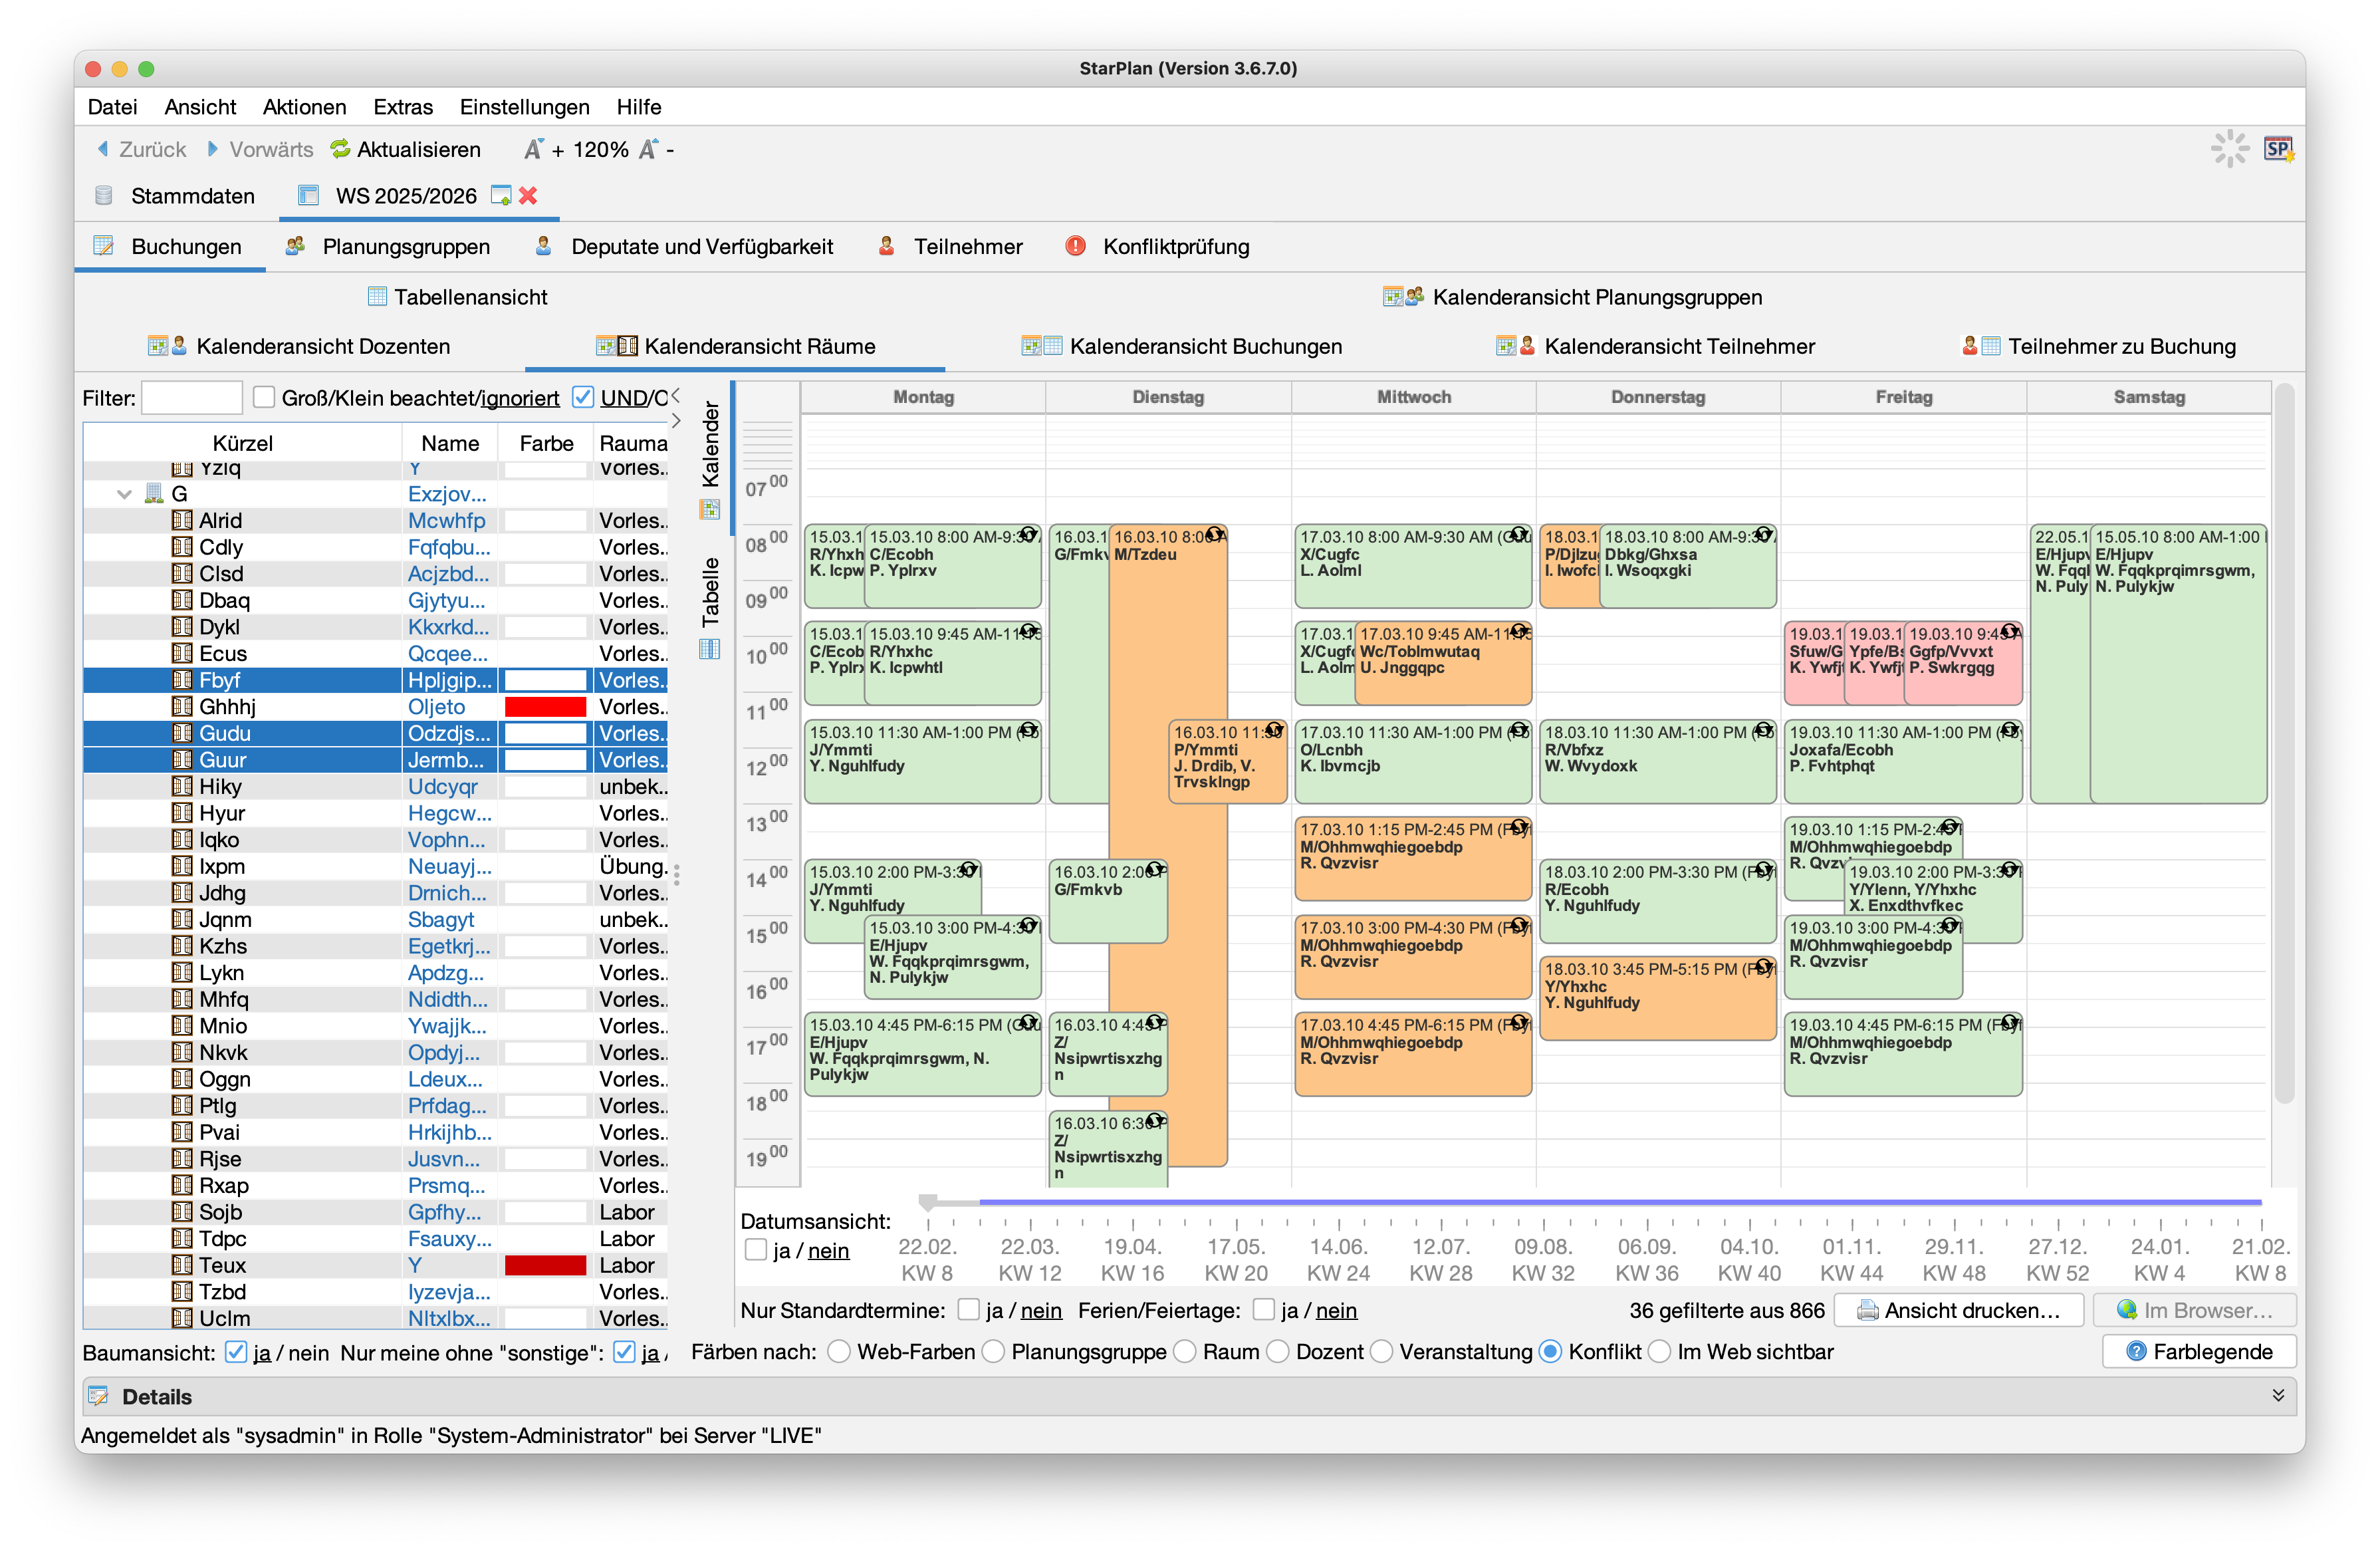Click the vertical Tabelle side tab icon

click(x=710, y=650)
